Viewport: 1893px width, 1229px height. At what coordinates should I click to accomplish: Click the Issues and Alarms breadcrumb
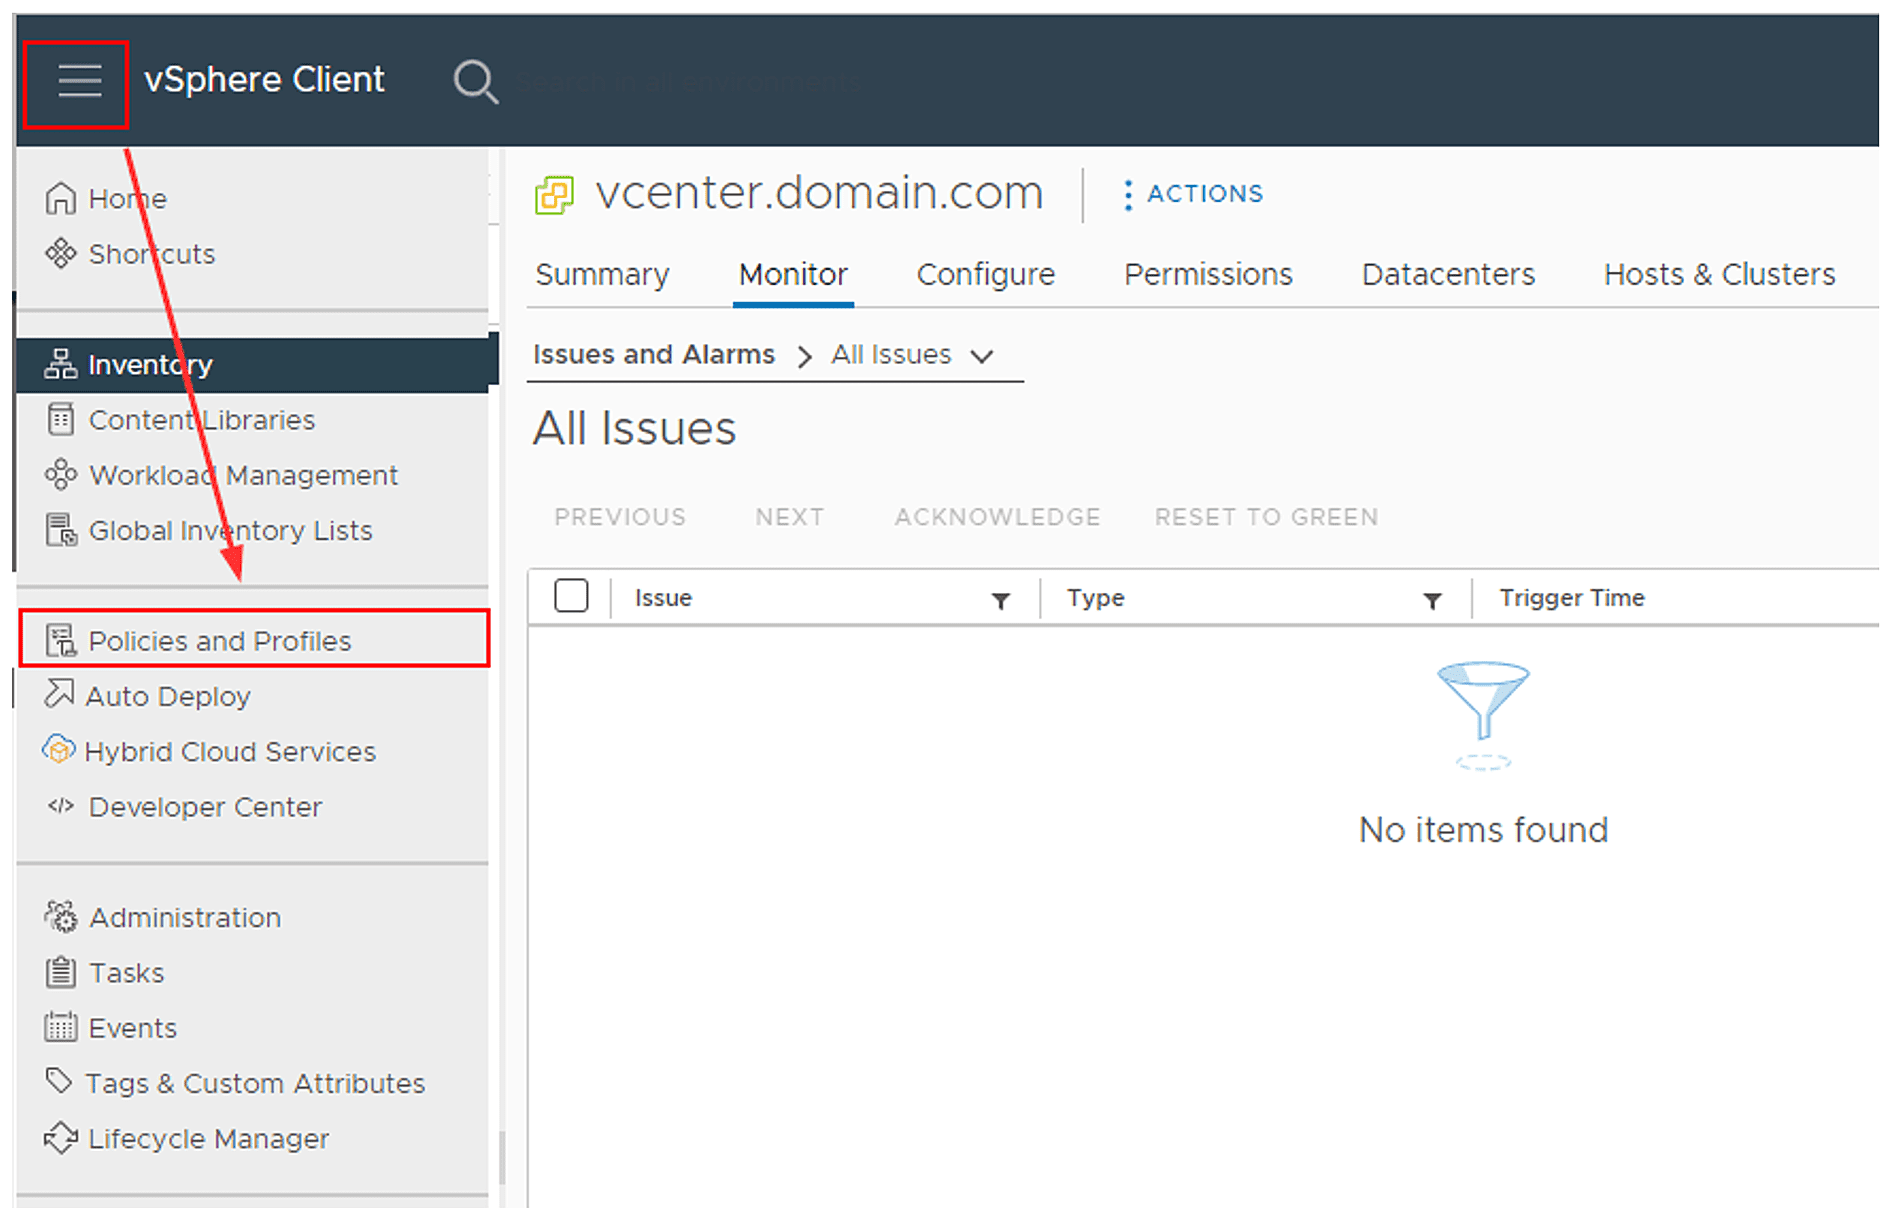[654, 354]
